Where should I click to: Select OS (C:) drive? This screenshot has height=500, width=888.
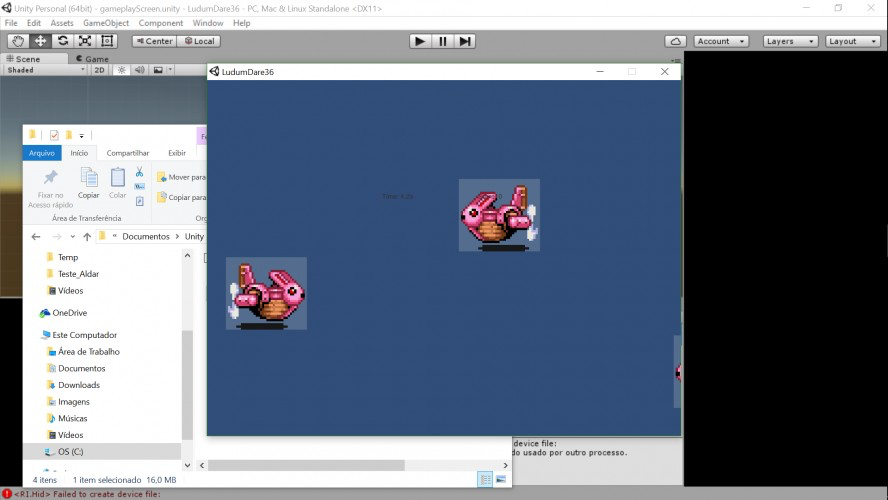pyautogui.click(x=70, y=452)
